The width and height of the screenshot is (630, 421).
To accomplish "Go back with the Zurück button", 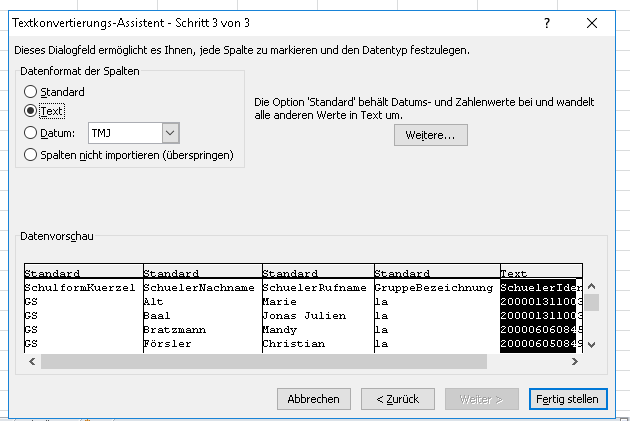I will tap(397, 398).
